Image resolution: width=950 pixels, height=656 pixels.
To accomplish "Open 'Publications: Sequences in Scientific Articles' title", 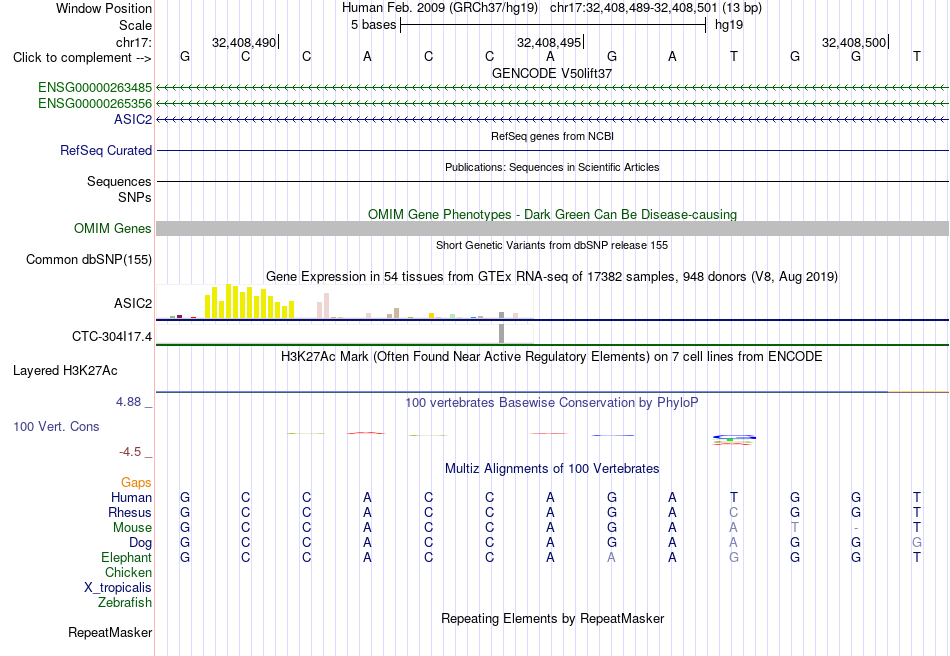I will tap(552, 167).
